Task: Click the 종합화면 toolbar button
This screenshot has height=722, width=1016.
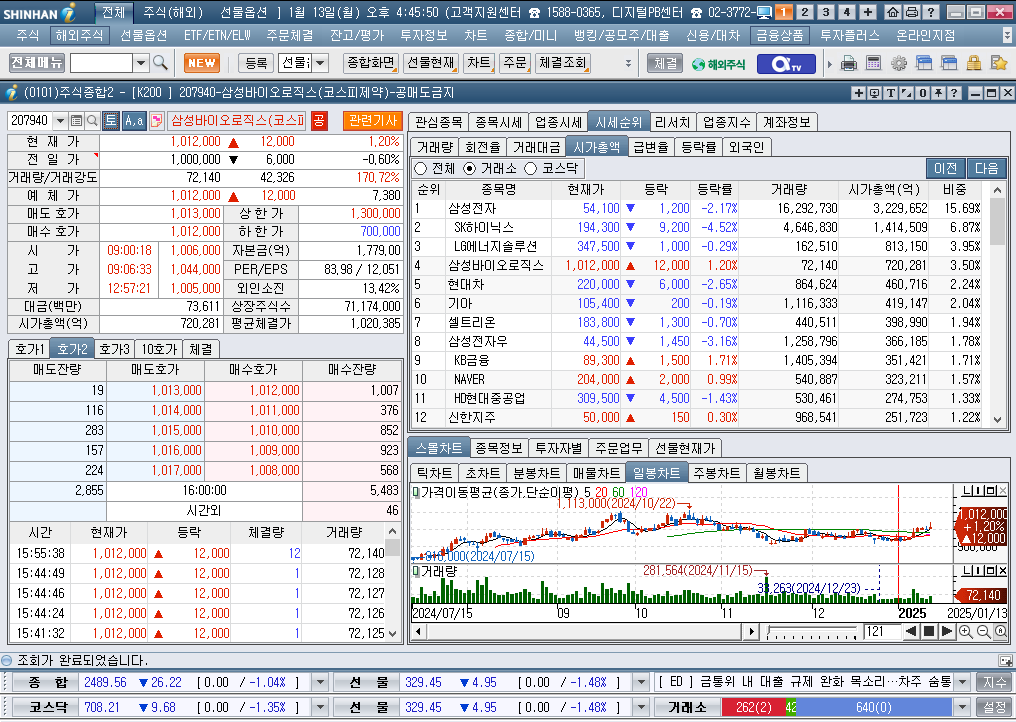Action: pyautogui.click(x=371, y=63)
